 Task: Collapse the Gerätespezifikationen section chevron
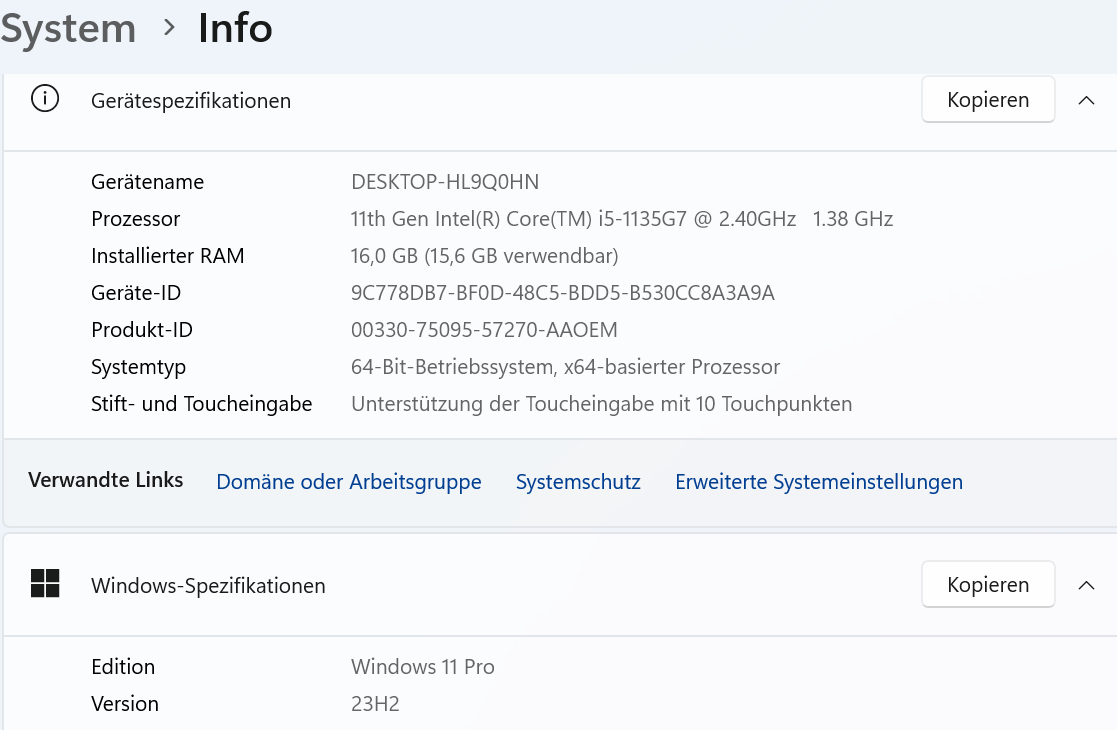1086,100
